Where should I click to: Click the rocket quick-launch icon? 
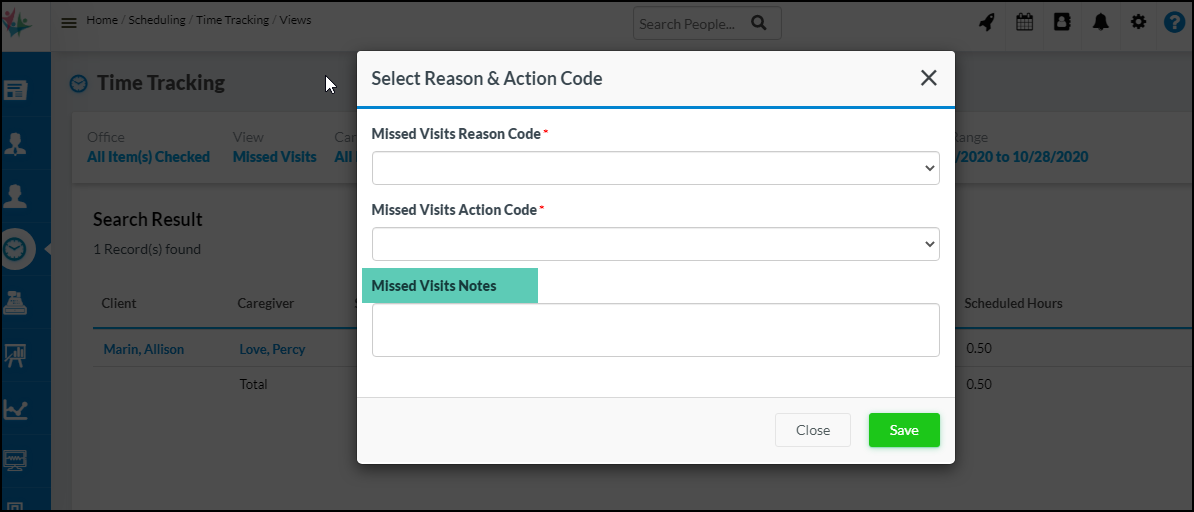[987, 22]
